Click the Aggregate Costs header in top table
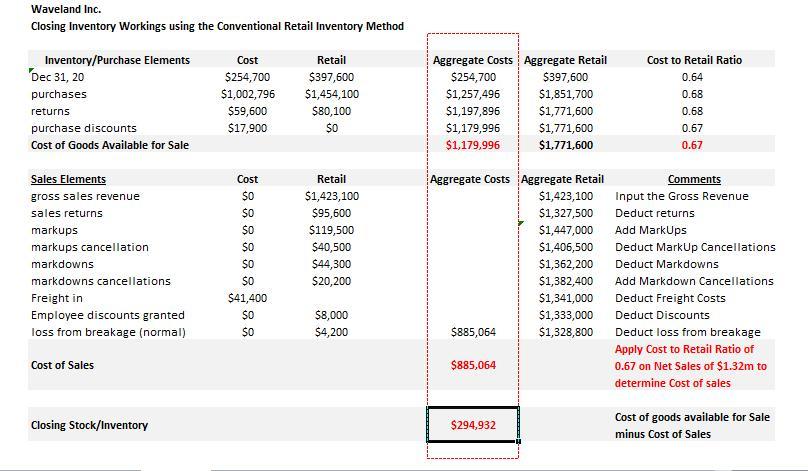 [x=473, y=60]
